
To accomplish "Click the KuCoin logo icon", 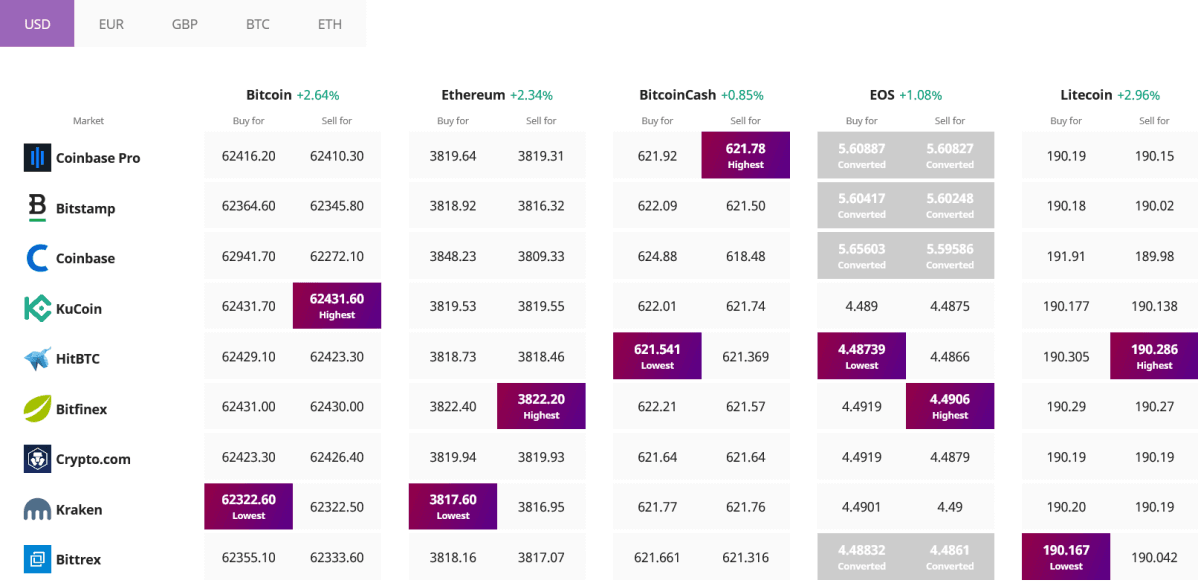I will click(37, 308).
